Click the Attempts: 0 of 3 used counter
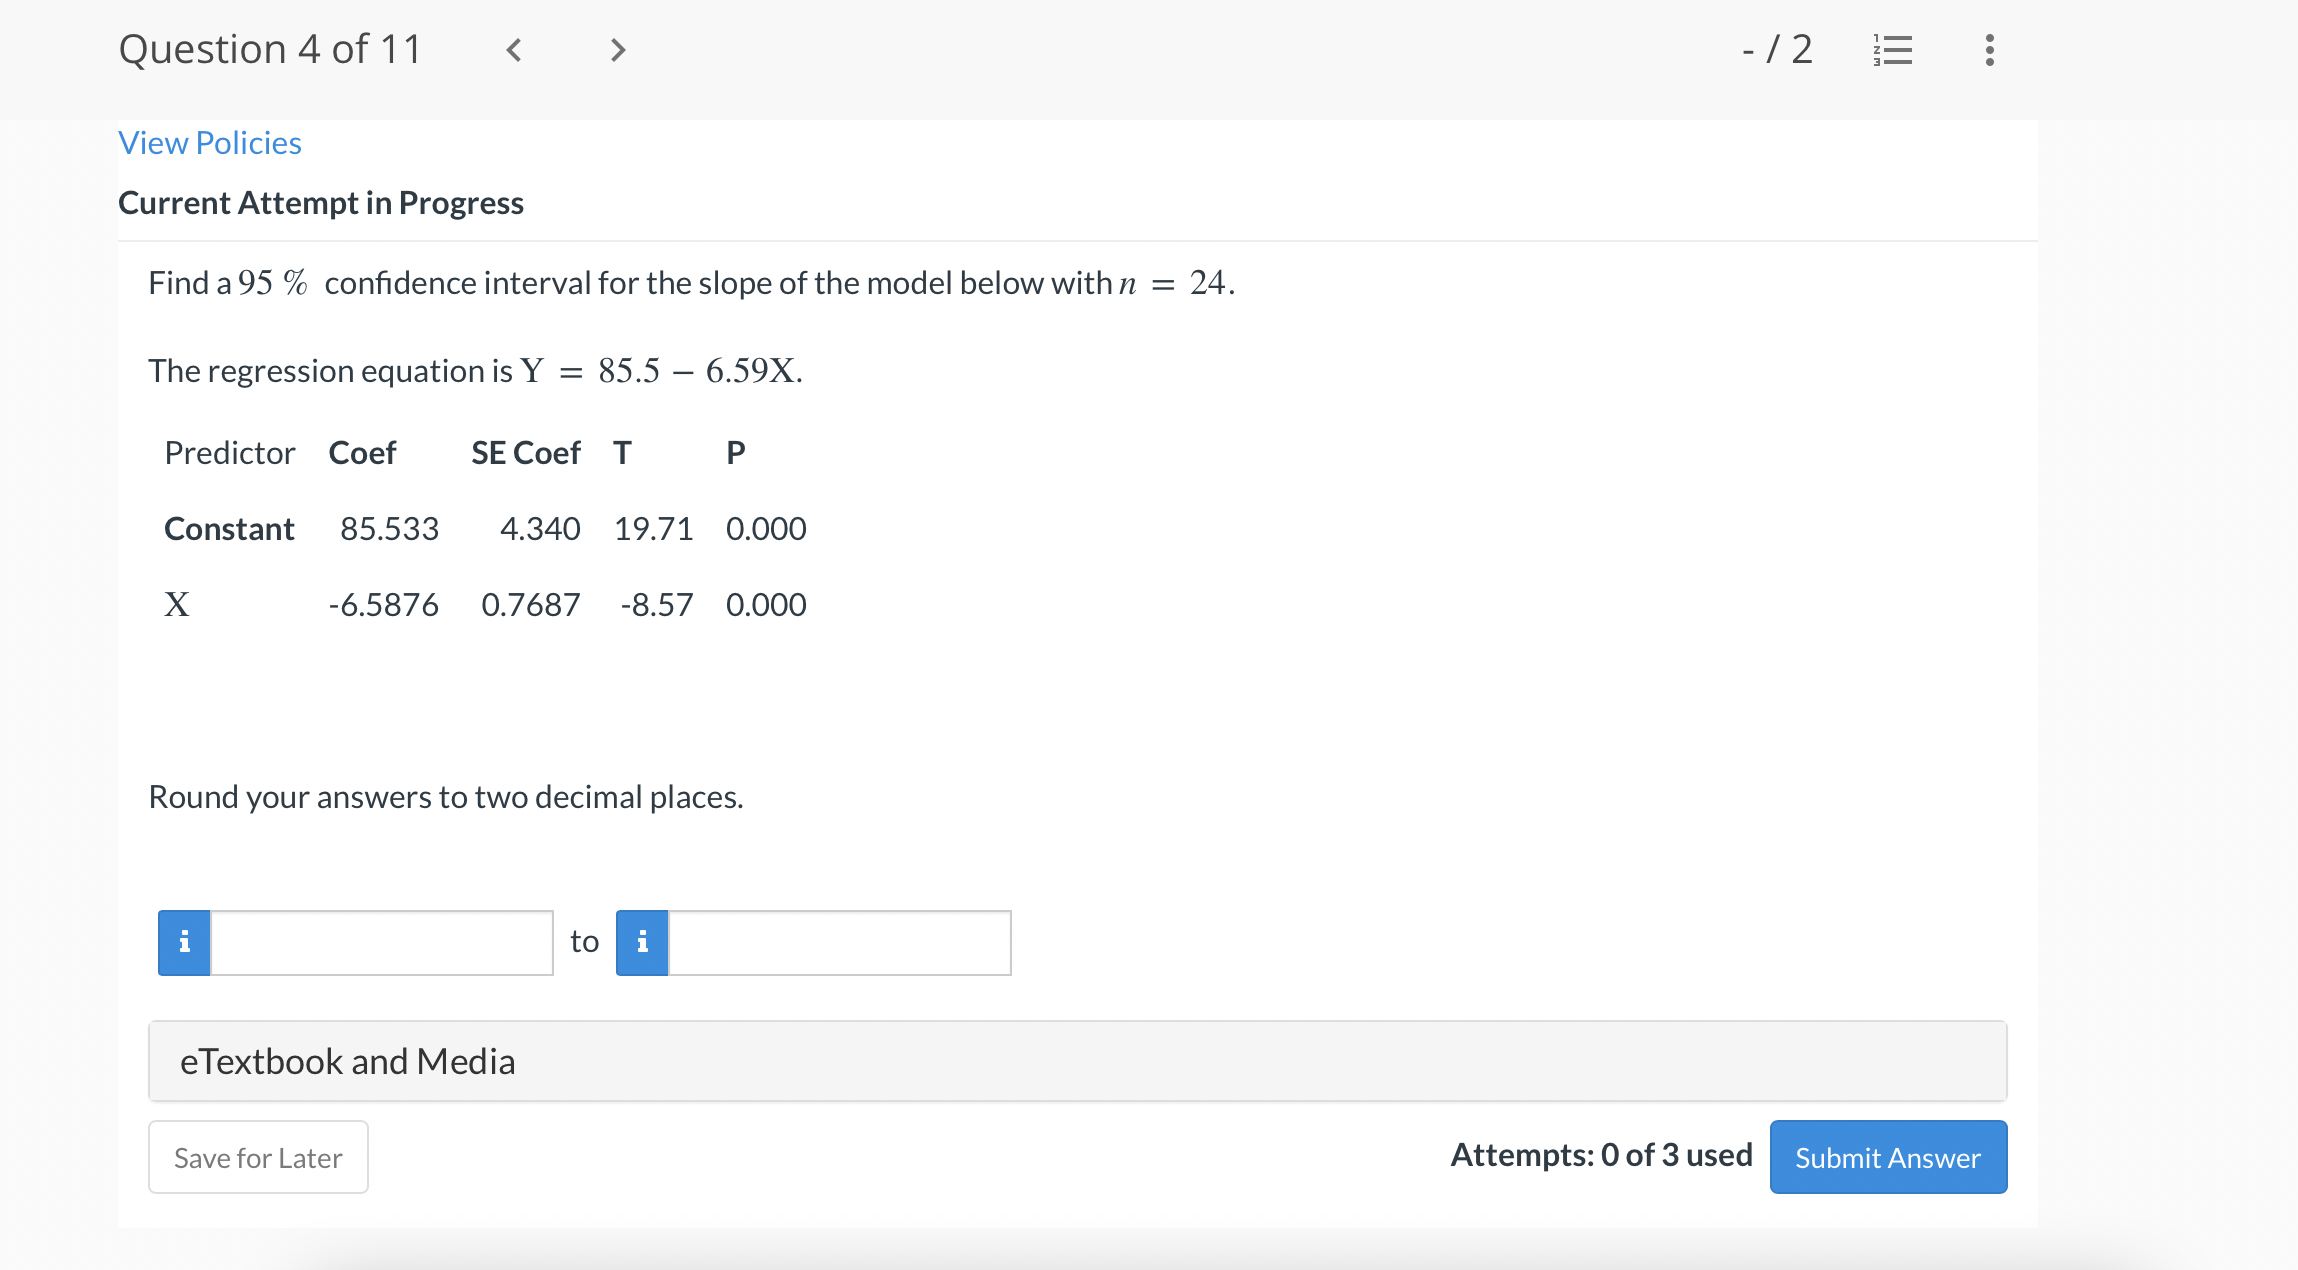The height and width of the screenshot is (1270, 2298). pos(1601,1156)
